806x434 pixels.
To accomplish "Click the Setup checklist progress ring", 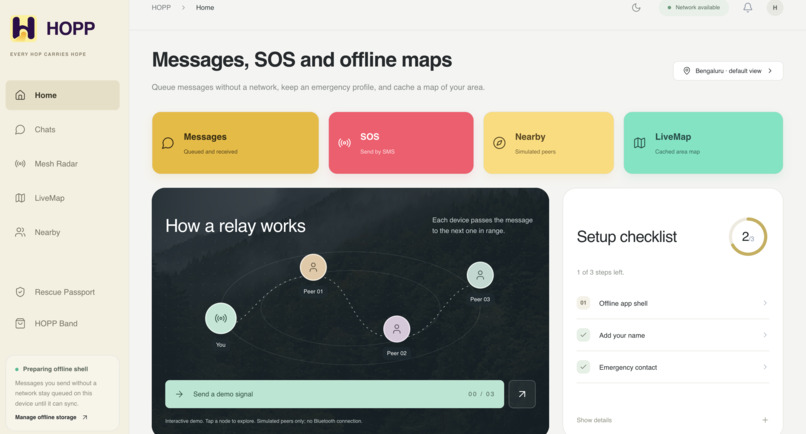I will pos(748,237).
